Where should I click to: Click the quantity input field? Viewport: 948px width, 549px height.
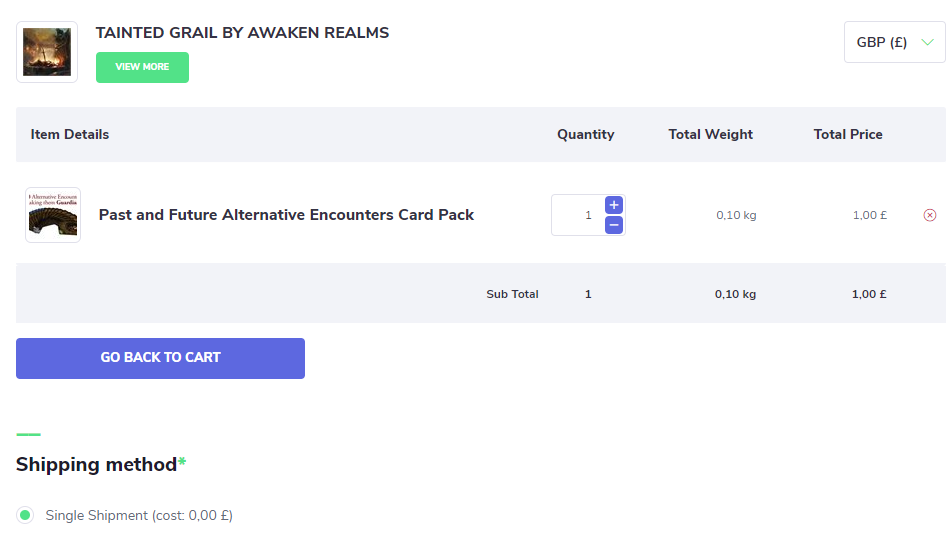(578, 215)
